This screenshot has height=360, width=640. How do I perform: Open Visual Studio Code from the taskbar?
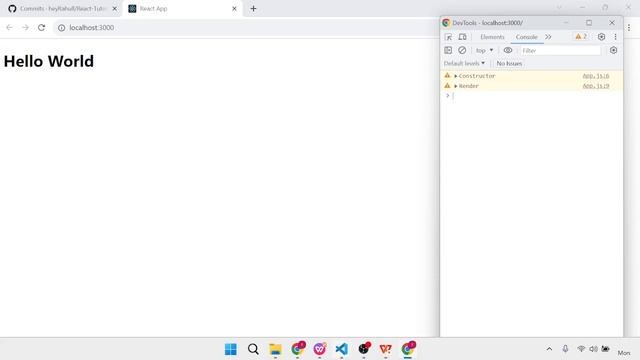point(342,349)
